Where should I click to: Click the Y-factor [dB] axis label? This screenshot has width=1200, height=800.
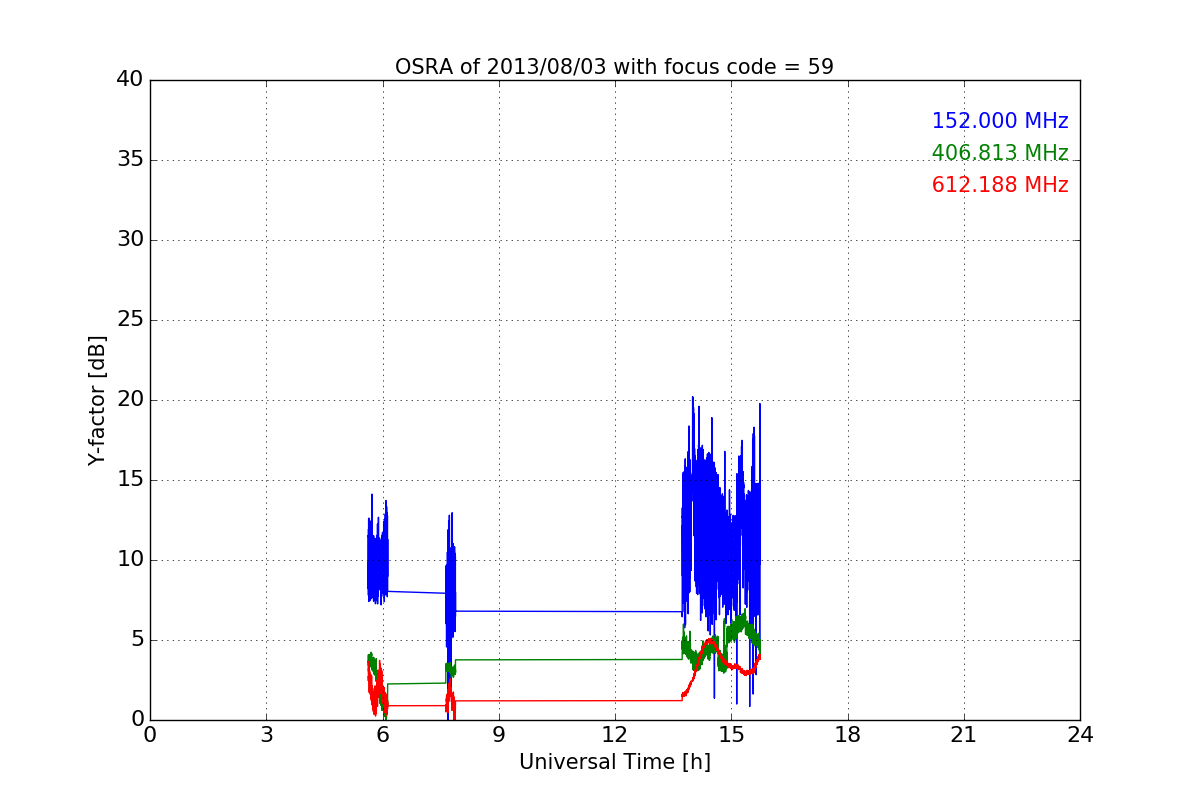tap(97, 400)
